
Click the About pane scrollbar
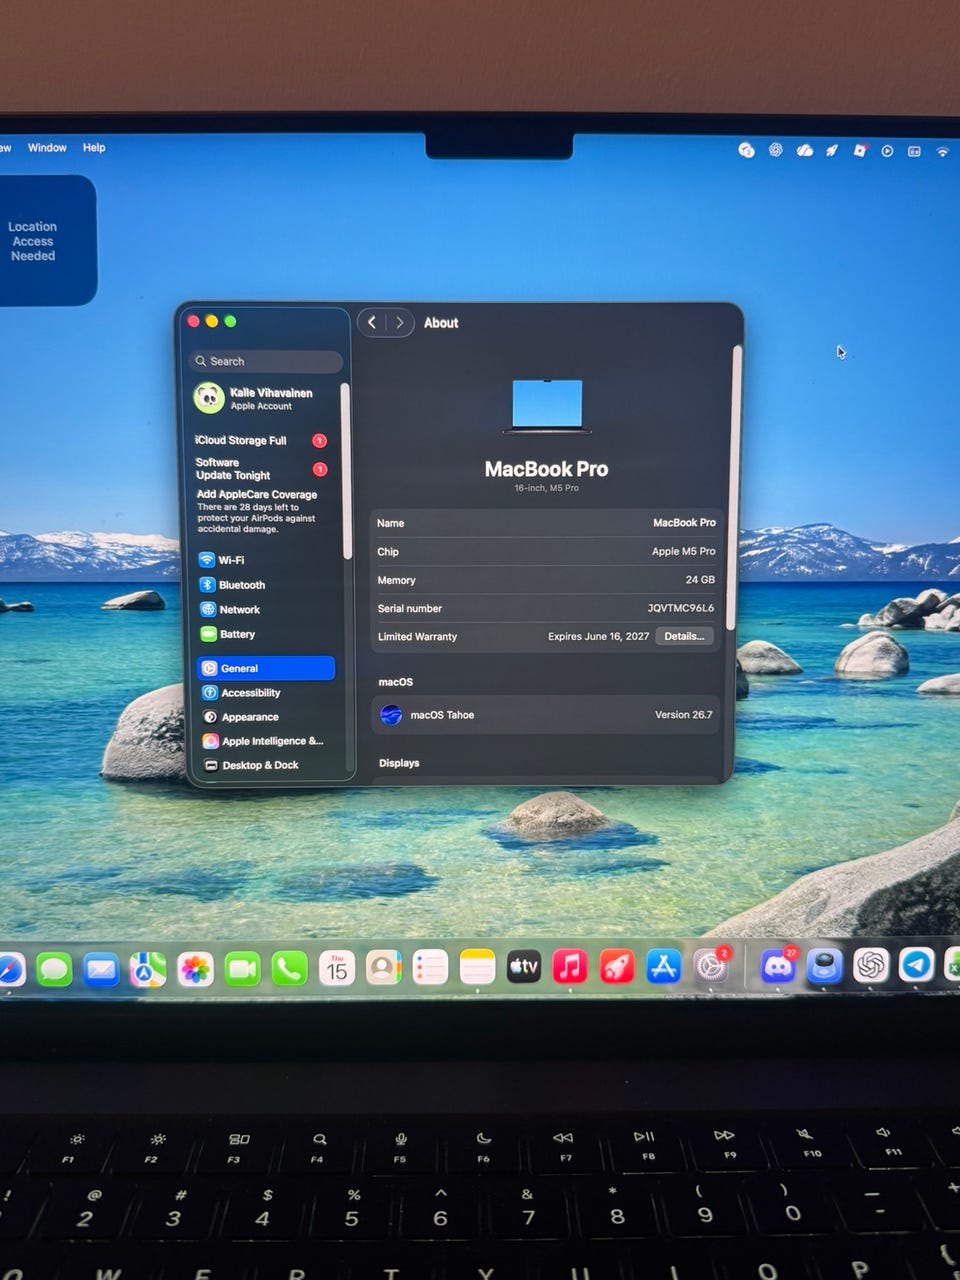(x=736, y=487)
